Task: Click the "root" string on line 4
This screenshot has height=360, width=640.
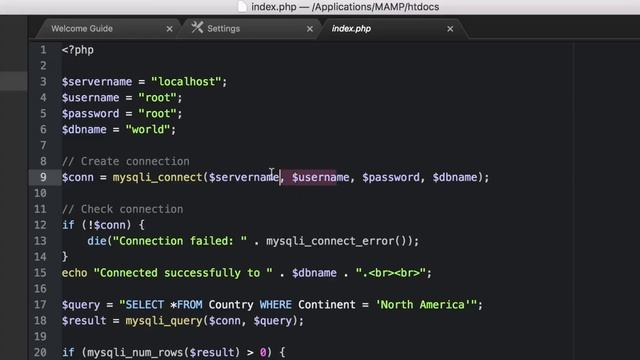Action: [157, 98]
